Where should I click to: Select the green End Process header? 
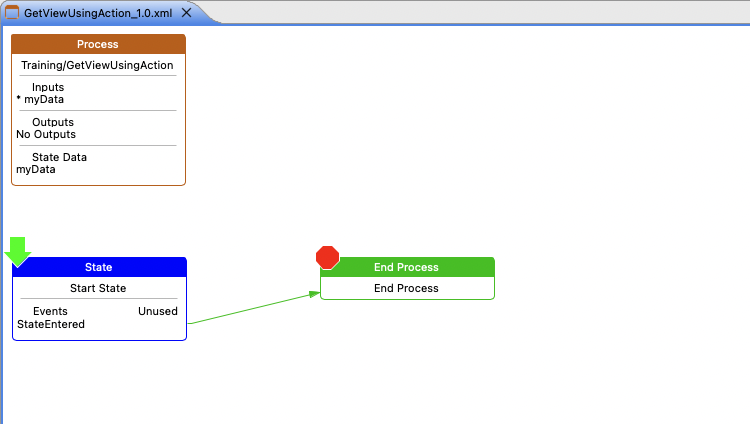coord(406,267)
